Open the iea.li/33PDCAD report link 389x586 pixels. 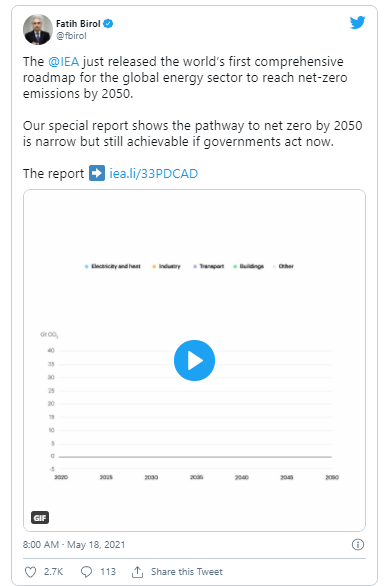[154, 173]
